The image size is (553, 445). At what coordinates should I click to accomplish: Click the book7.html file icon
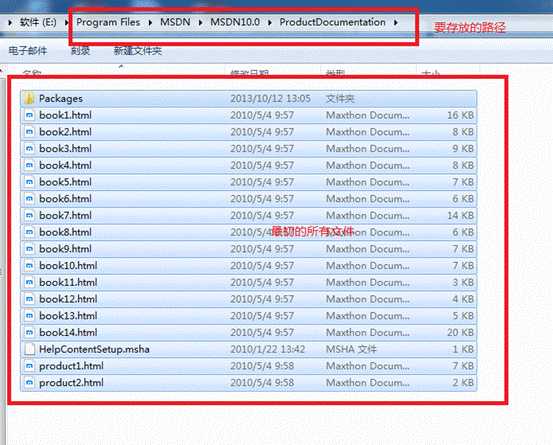(30, 215)
